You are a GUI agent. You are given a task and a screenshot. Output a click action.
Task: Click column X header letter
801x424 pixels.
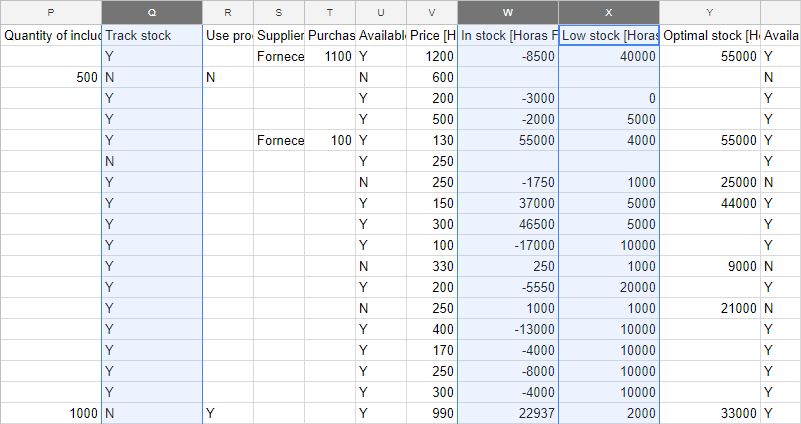(x=608, y=12)
